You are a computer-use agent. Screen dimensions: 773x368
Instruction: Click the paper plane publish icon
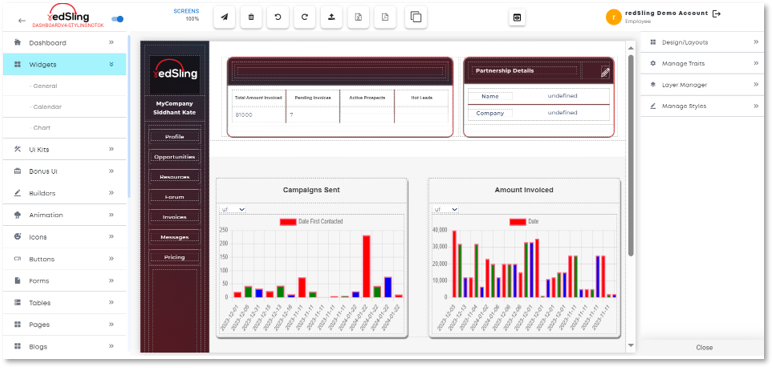(x=224, y=17)
